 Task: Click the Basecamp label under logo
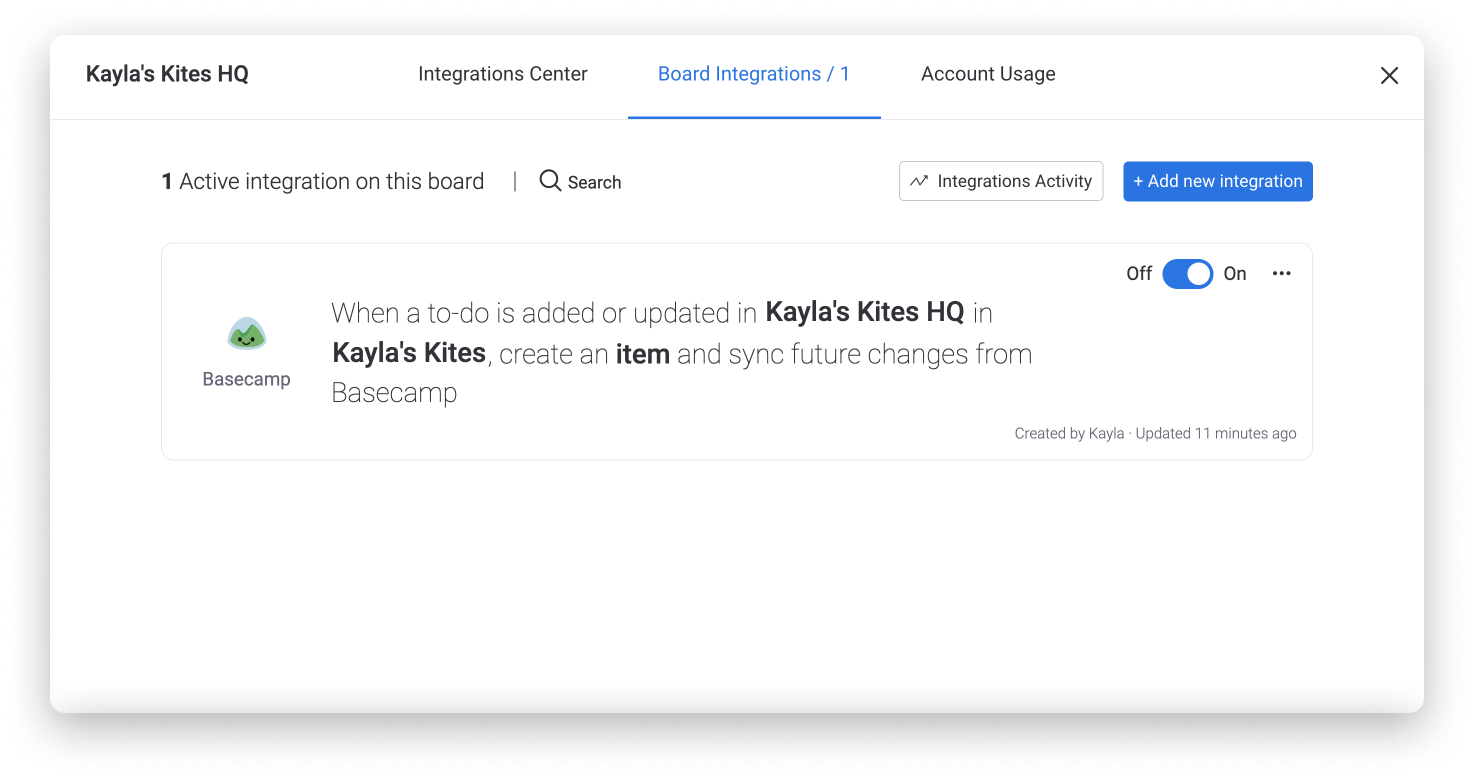(246, 379)
